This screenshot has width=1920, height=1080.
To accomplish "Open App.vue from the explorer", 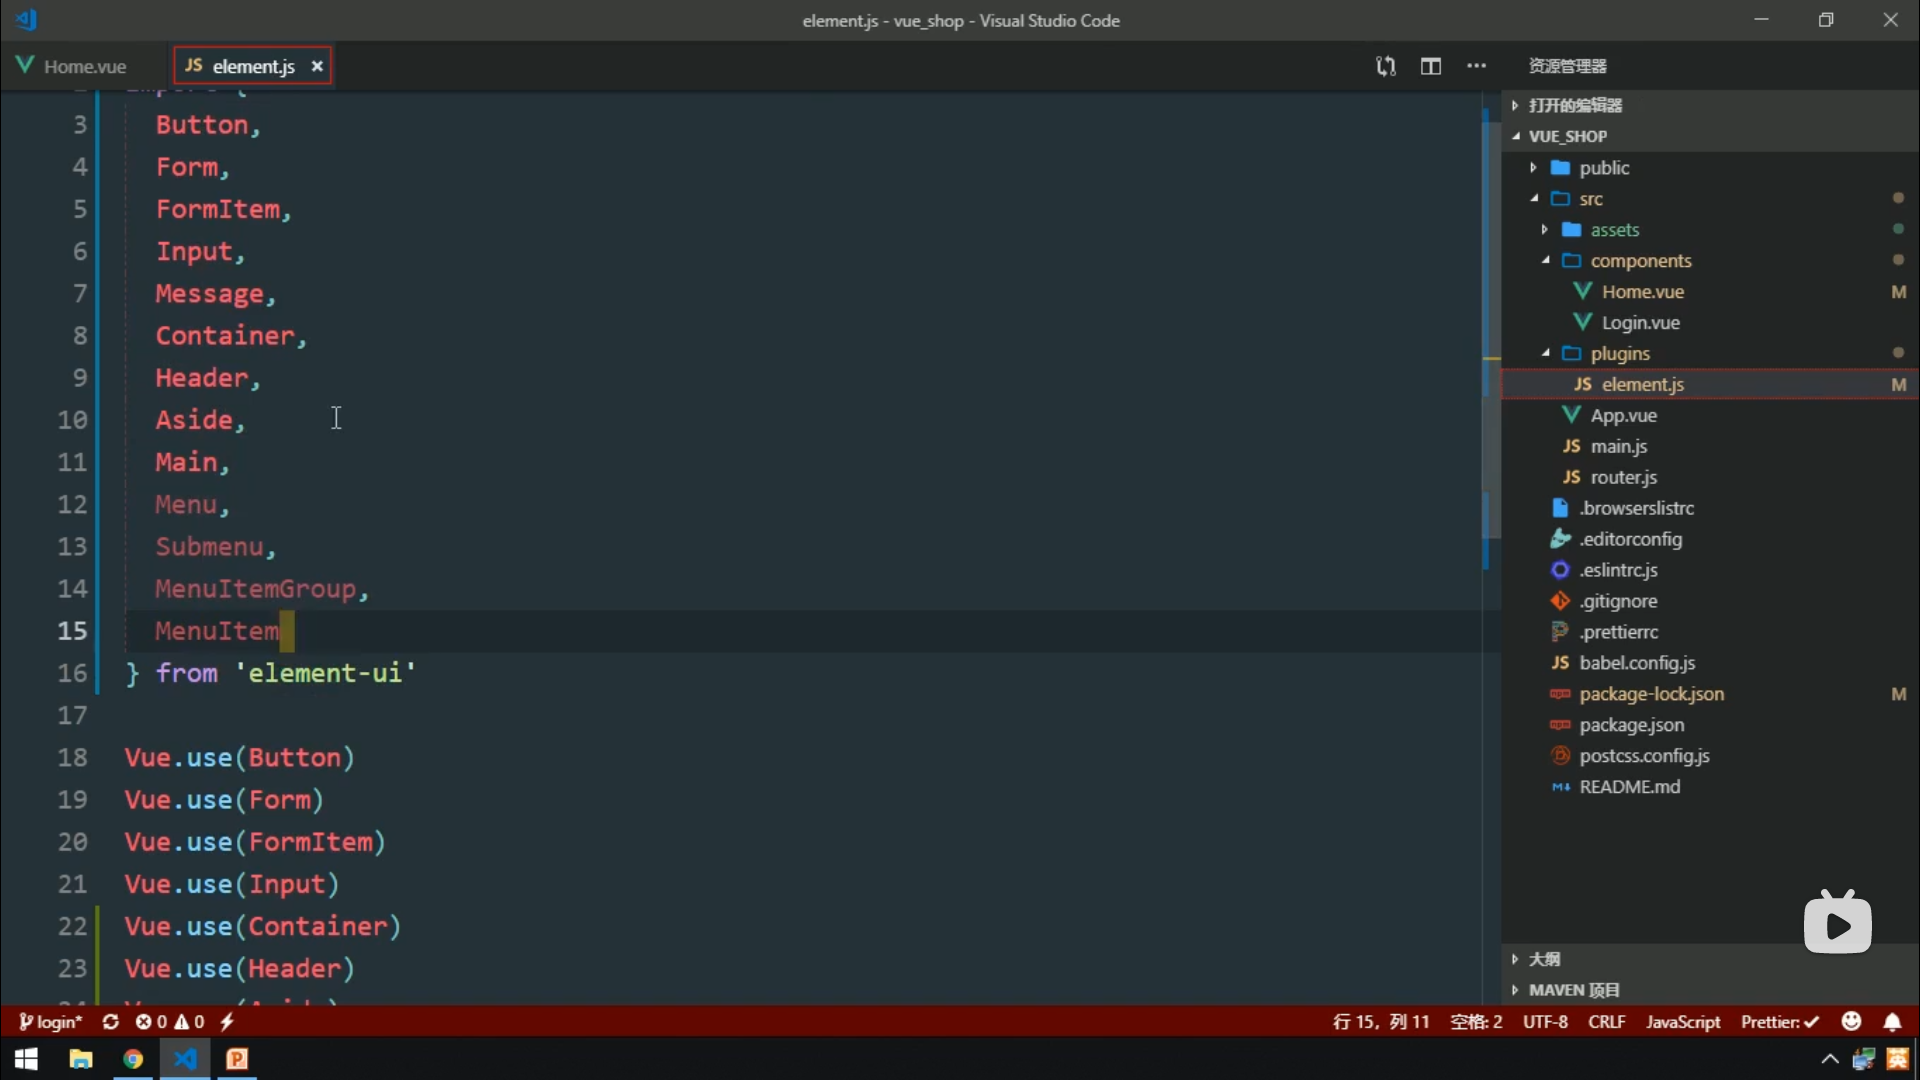I will 1710,416.
